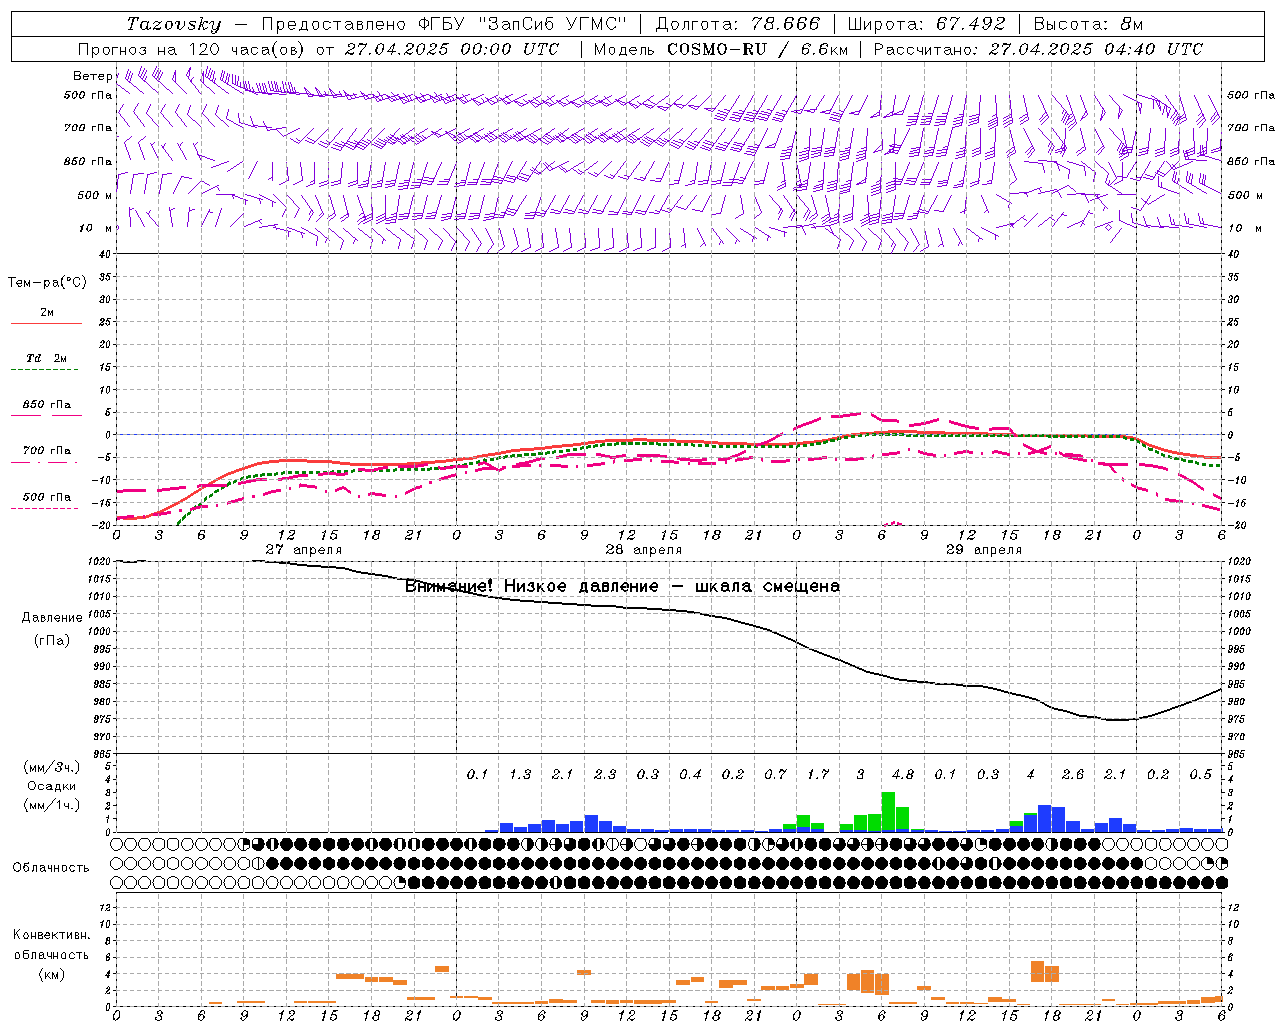Click the tallest green precipitation bar
This screenshot has height=1024, width=1280.
pos(888,811)
